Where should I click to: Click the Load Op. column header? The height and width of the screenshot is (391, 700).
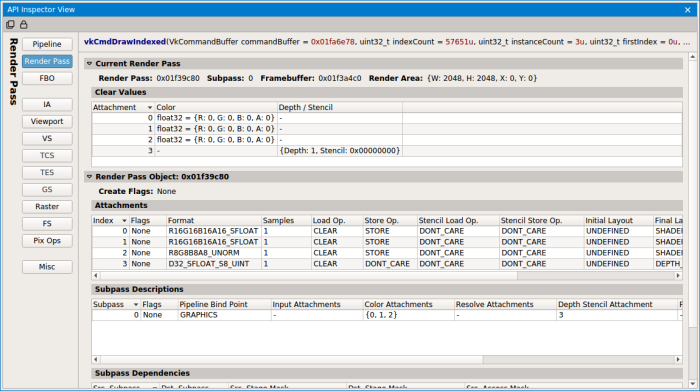(x=337, y=220)
